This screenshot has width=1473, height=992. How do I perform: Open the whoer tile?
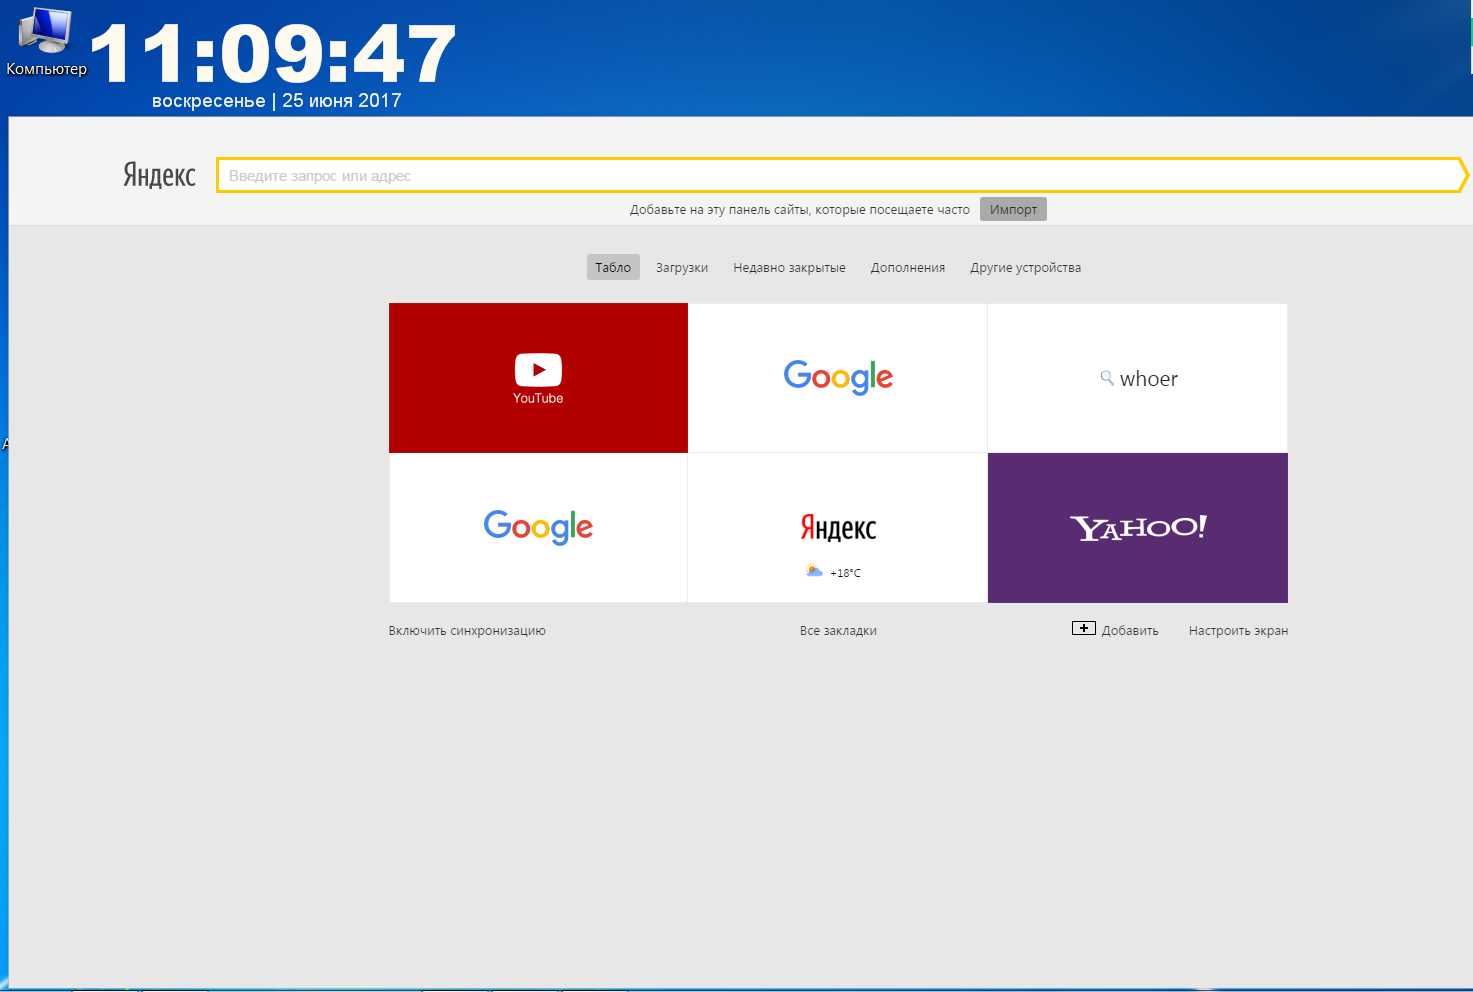pyautogui.click(x=1138, y=378)
